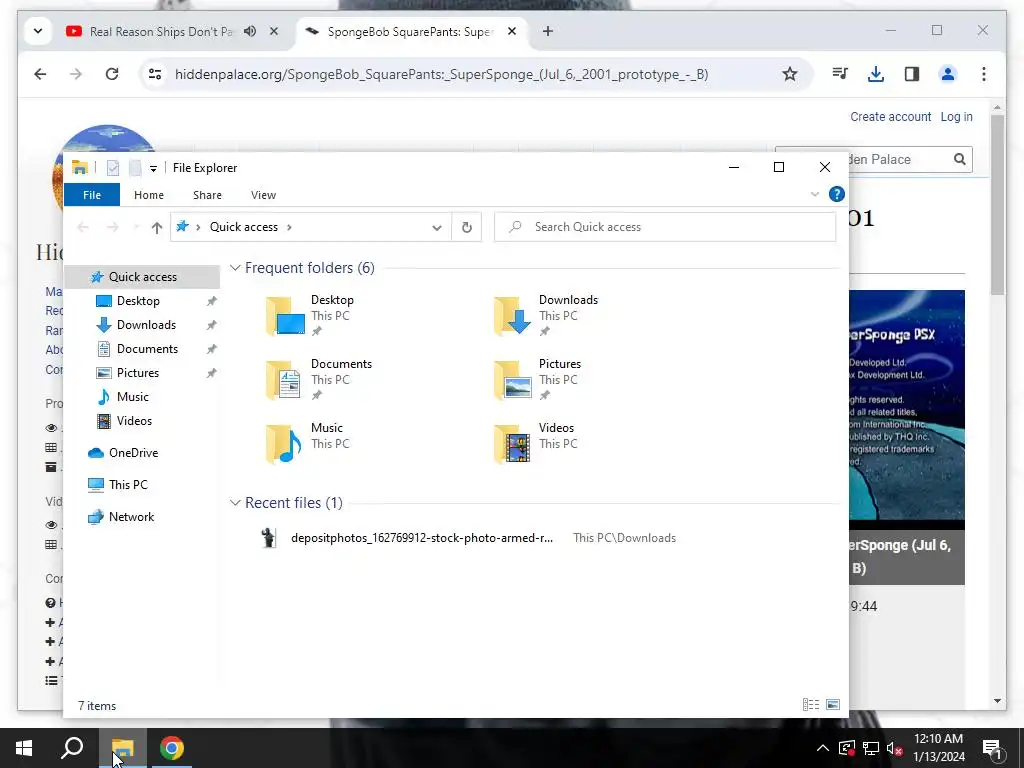
Task: Open Chrome downloads icon
Action: point(876,74)
